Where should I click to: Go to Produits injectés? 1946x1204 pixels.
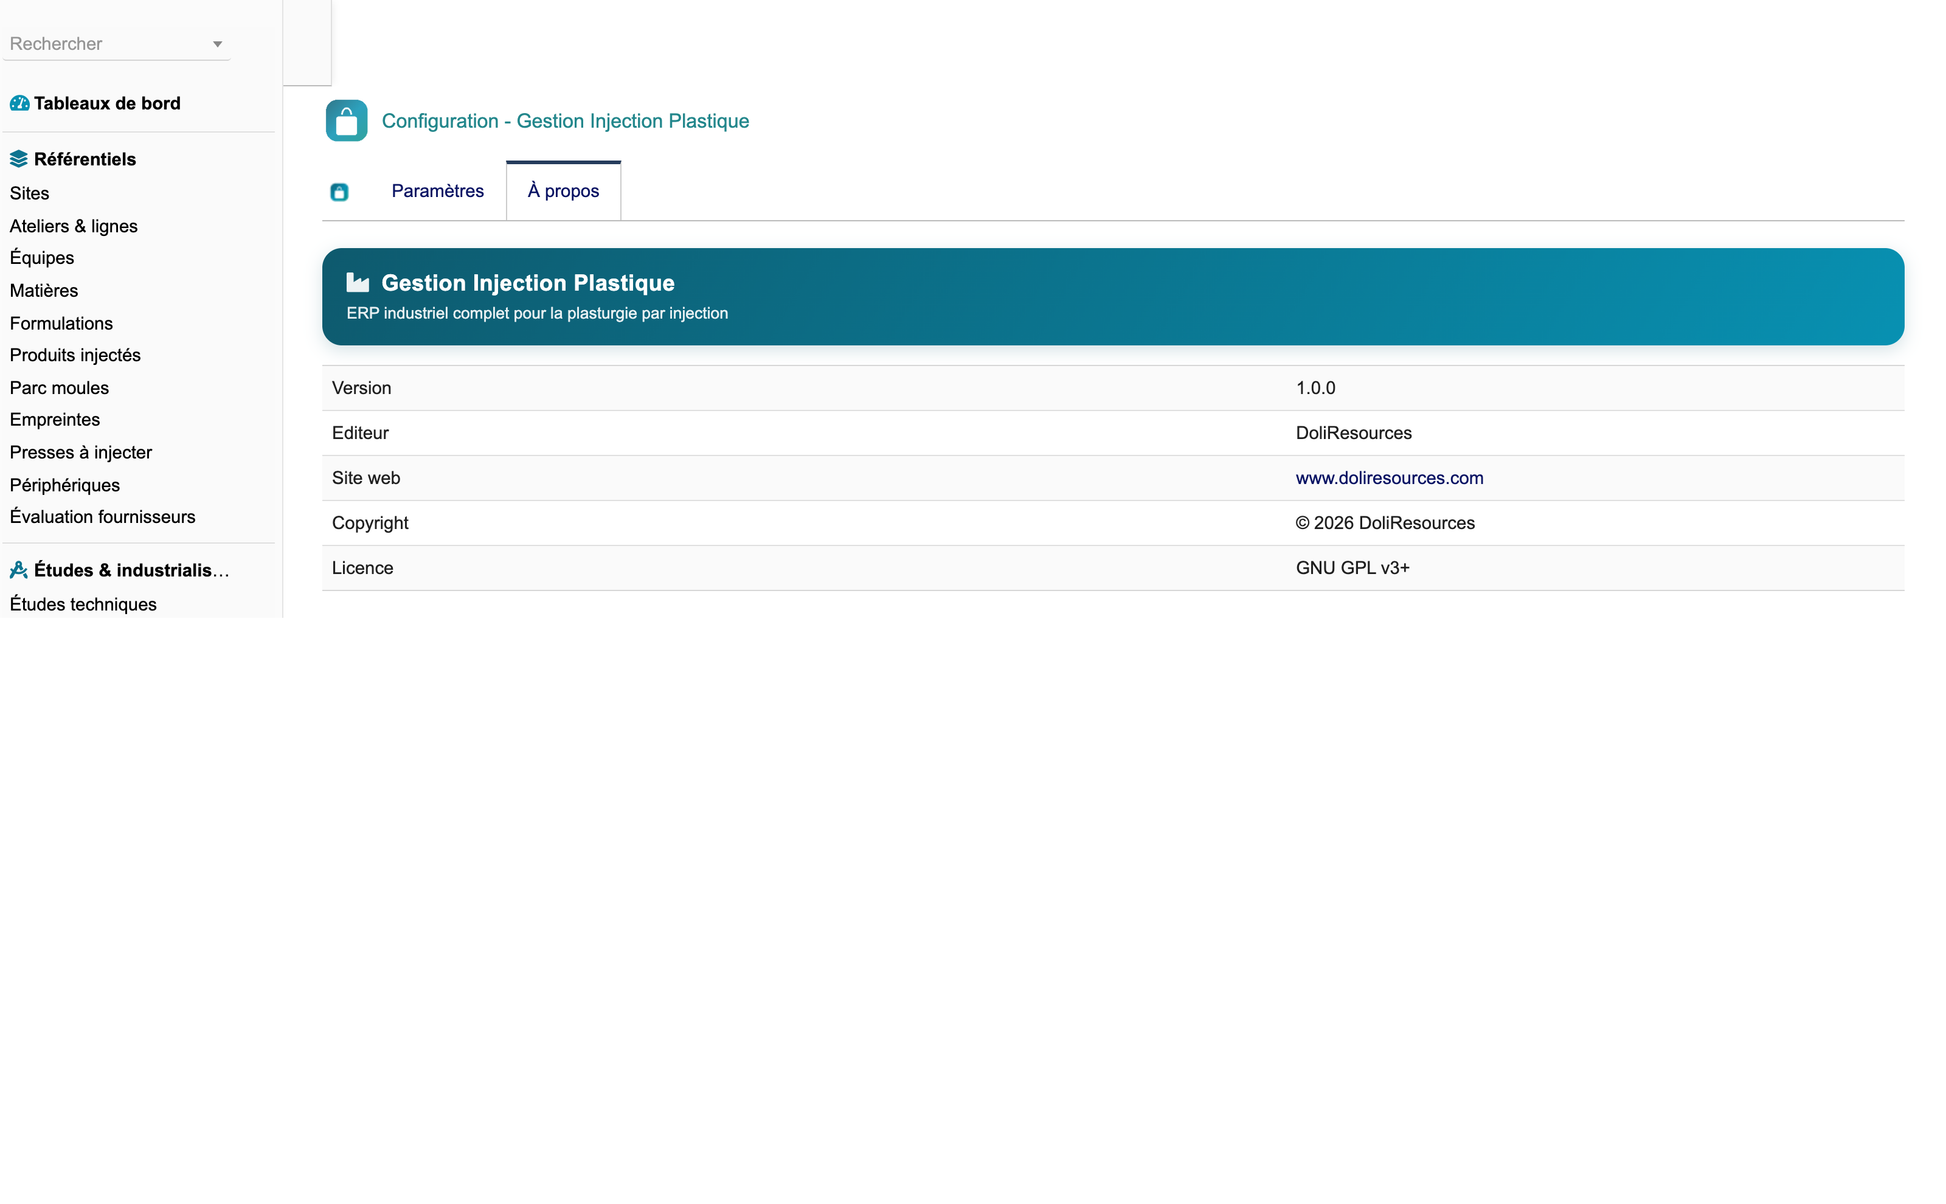pyautogui.click(x=75, y=355)
